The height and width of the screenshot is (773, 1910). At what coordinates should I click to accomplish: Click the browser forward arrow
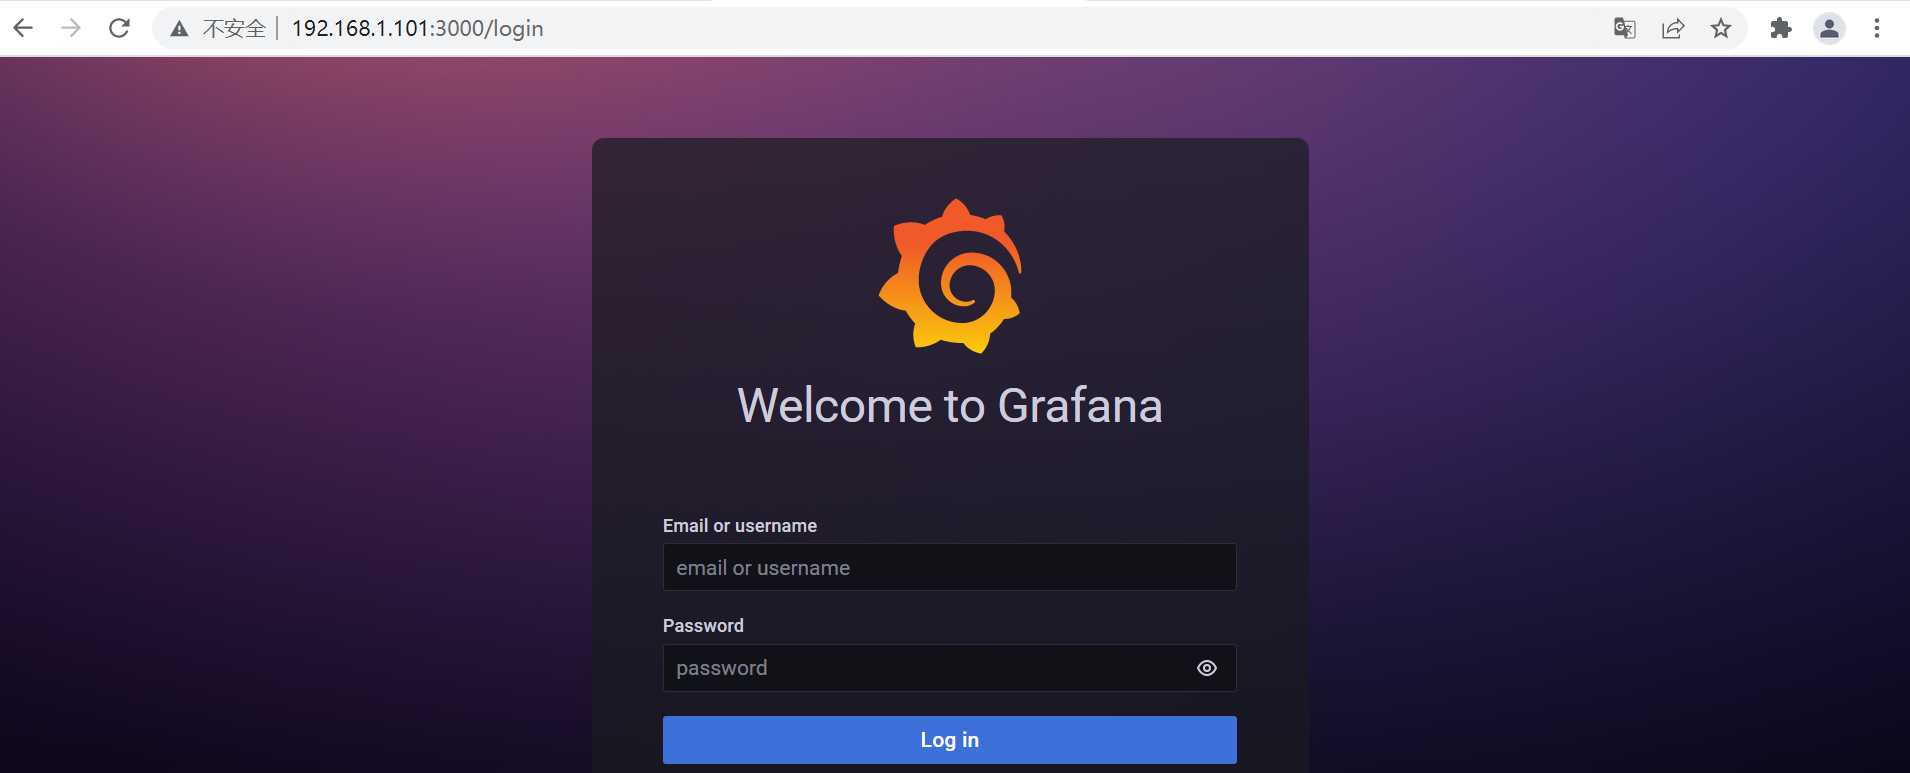[x=71, y=28]
